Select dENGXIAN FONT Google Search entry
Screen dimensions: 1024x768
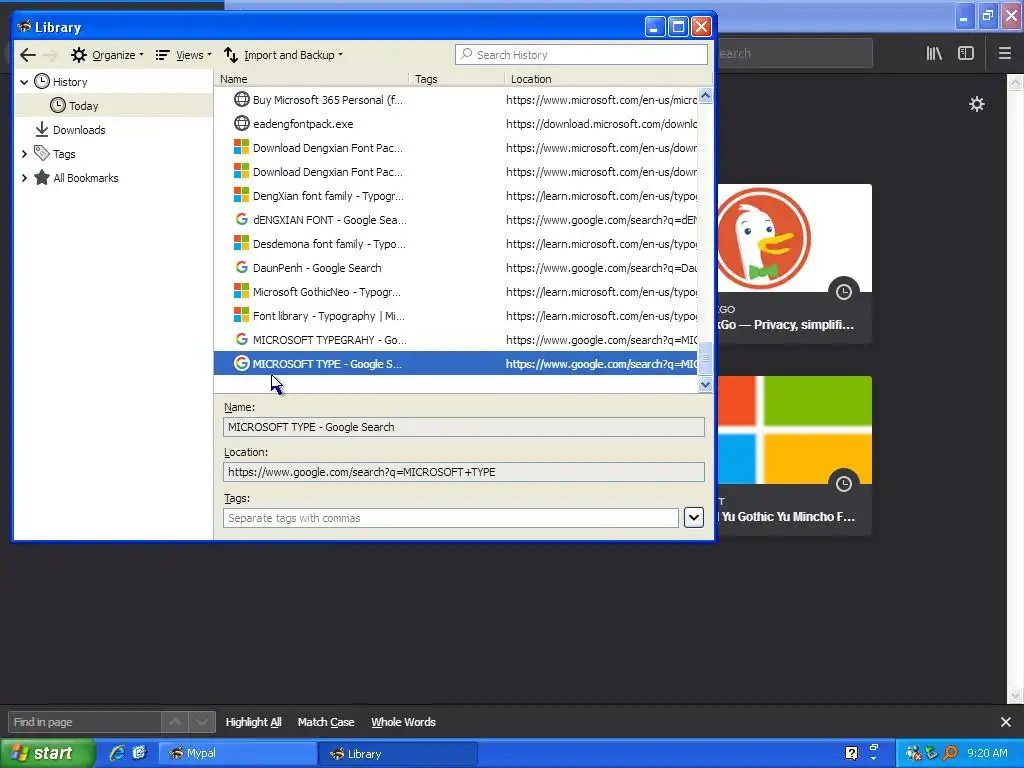[456, 220]
